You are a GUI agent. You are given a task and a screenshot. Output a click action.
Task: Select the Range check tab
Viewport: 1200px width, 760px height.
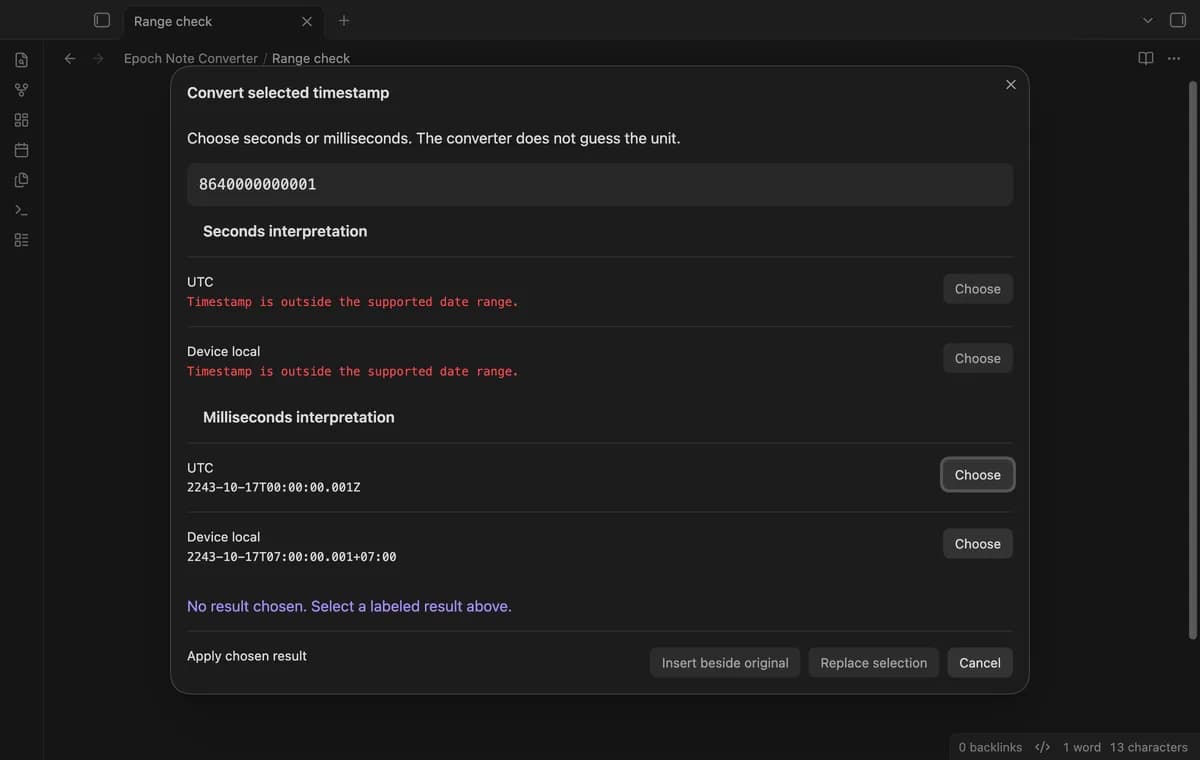tap(222, 21)
